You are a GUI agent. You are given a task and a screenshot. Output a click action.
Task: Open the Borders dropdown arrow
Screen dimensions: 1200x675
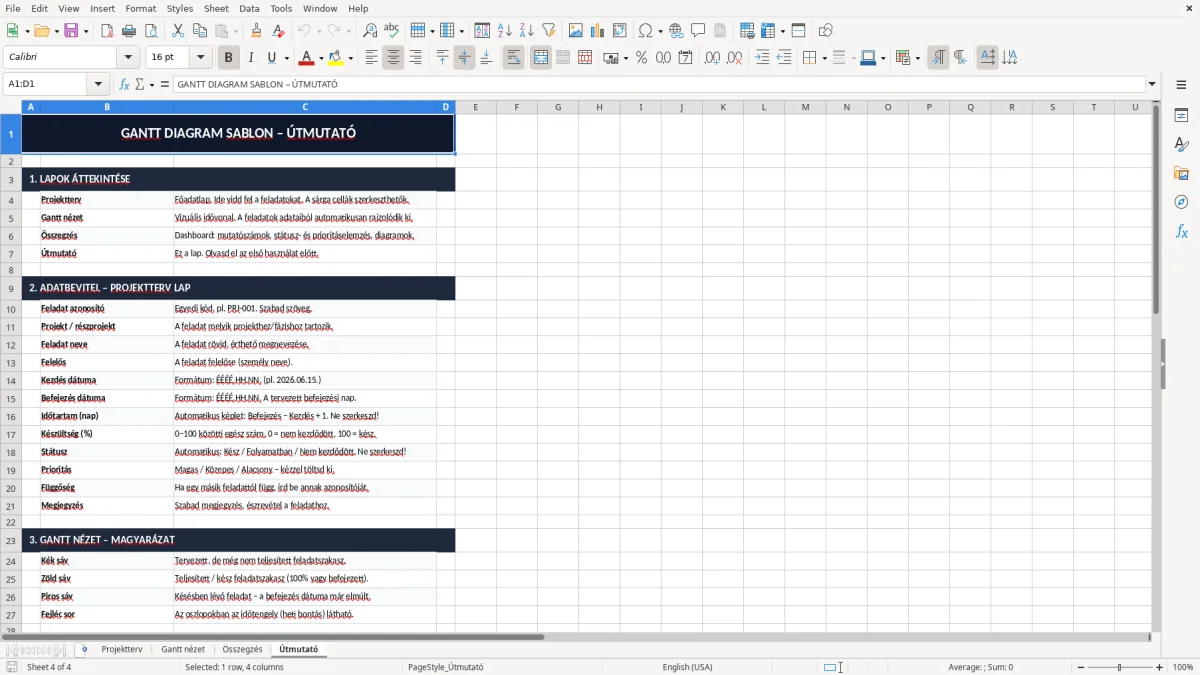[x=824, y=58]
